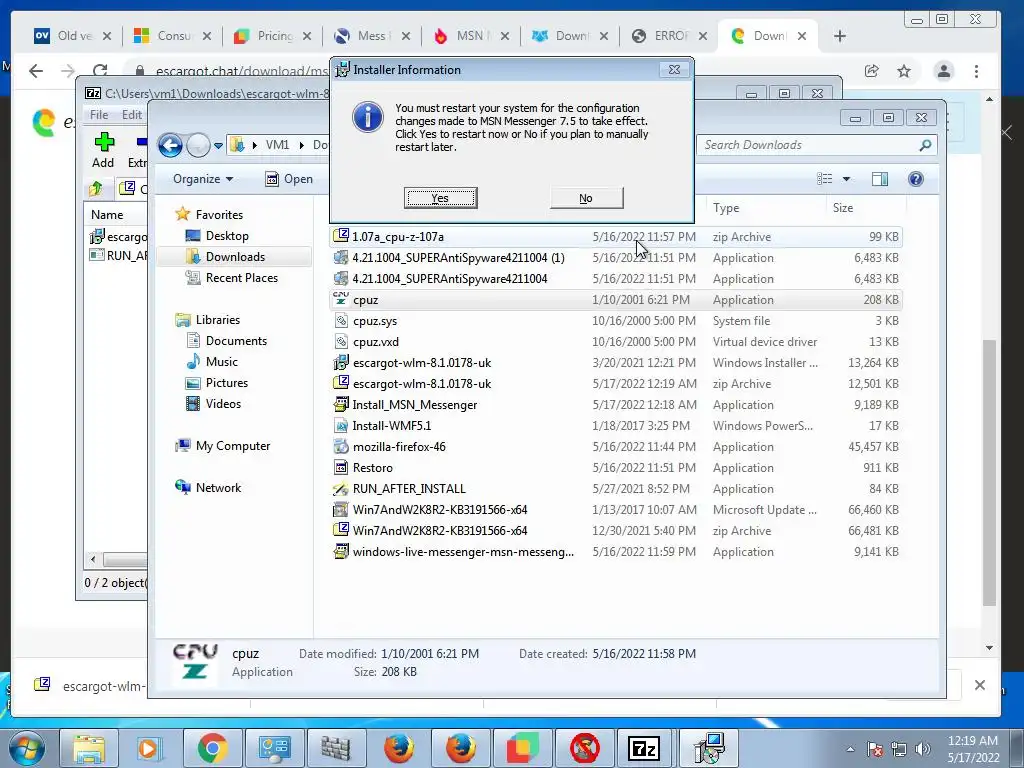Switch to the Consu... Chrome tab
This screenshot has height=768, width=1024.
172,36
